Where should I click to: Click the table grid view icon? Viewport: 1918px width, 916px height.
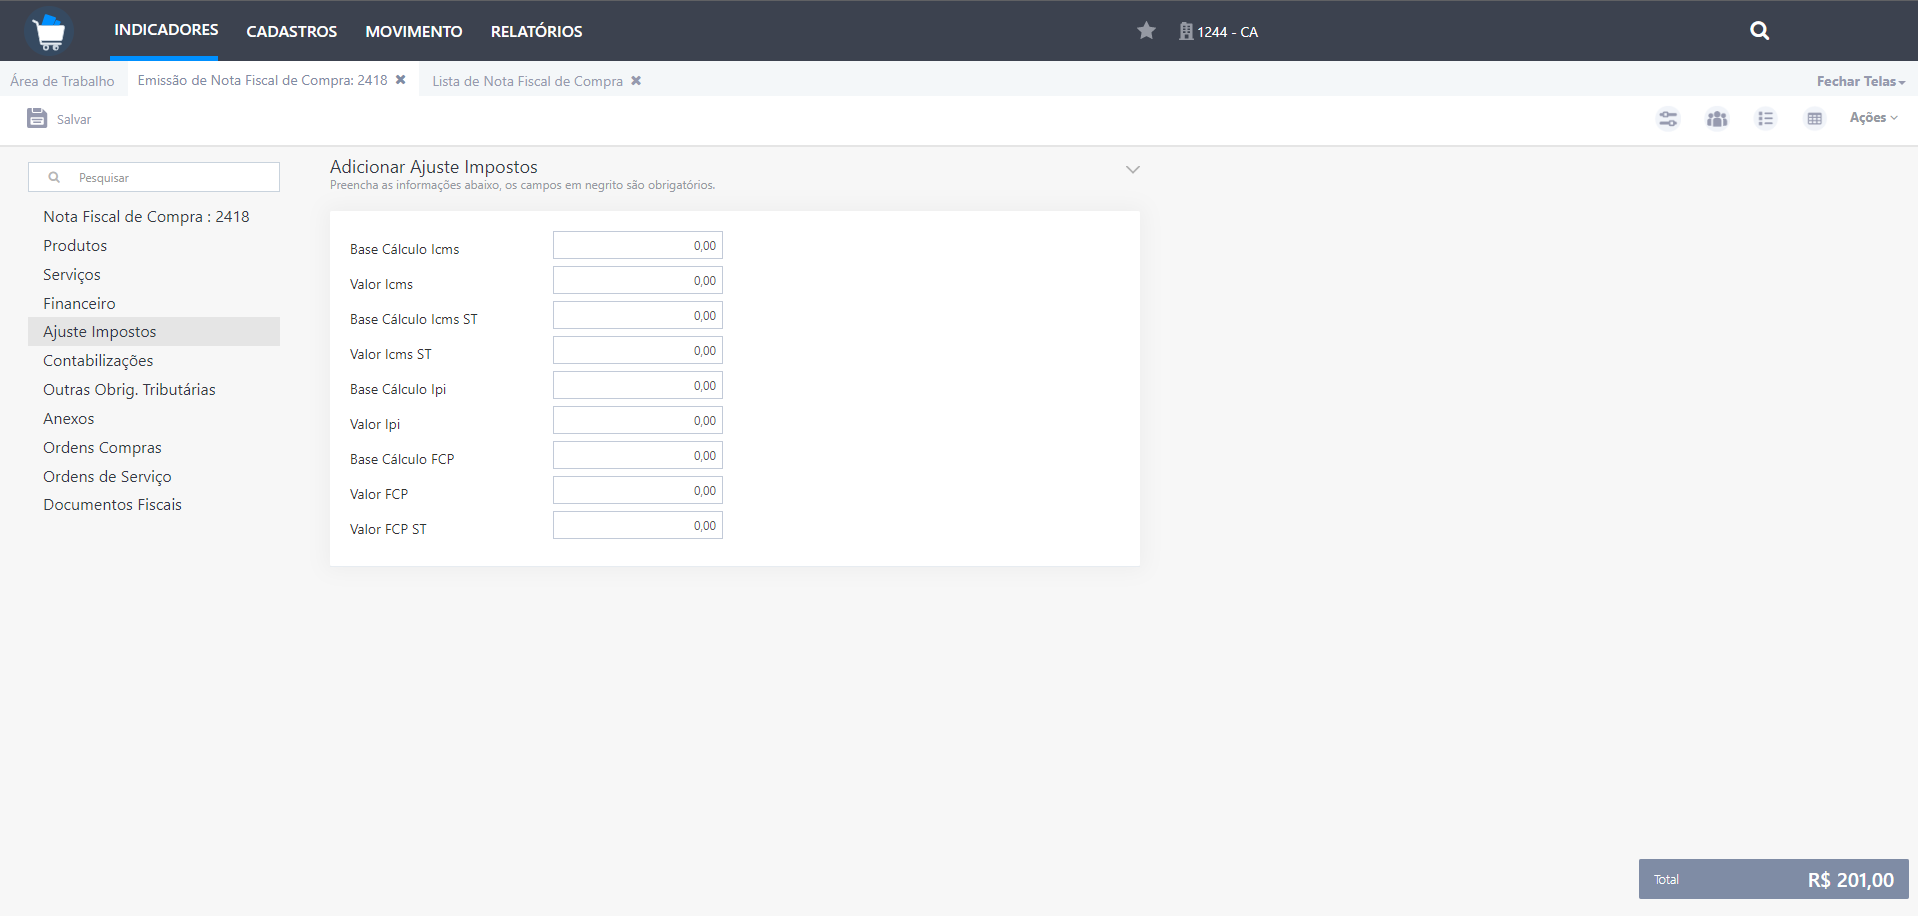[1815, 119]
